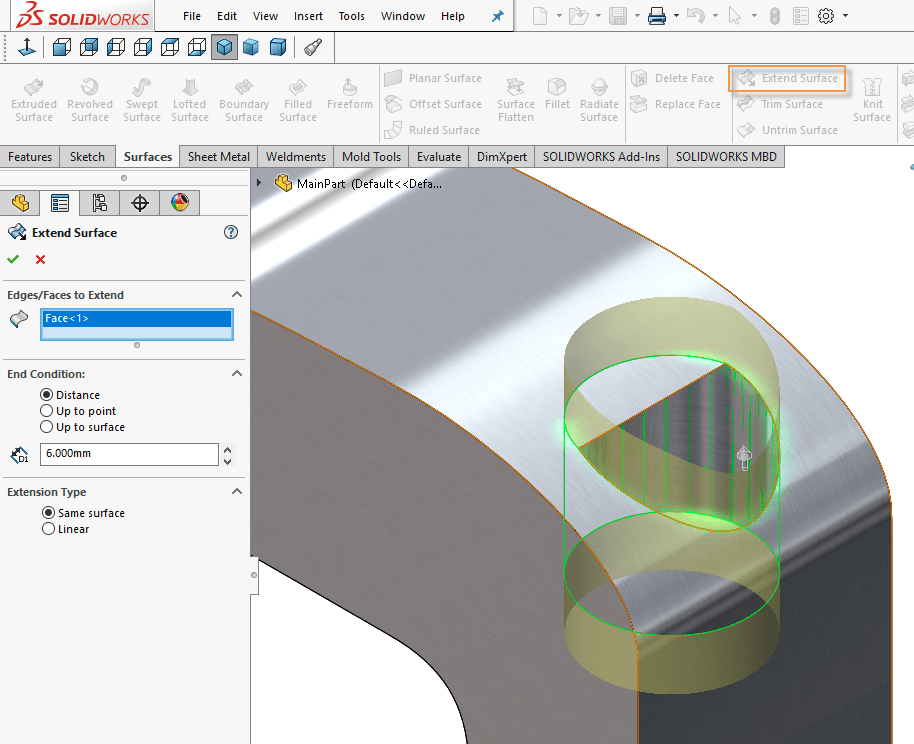Click the Extend Surface command

pyautogui.click(x=787, y=78)
